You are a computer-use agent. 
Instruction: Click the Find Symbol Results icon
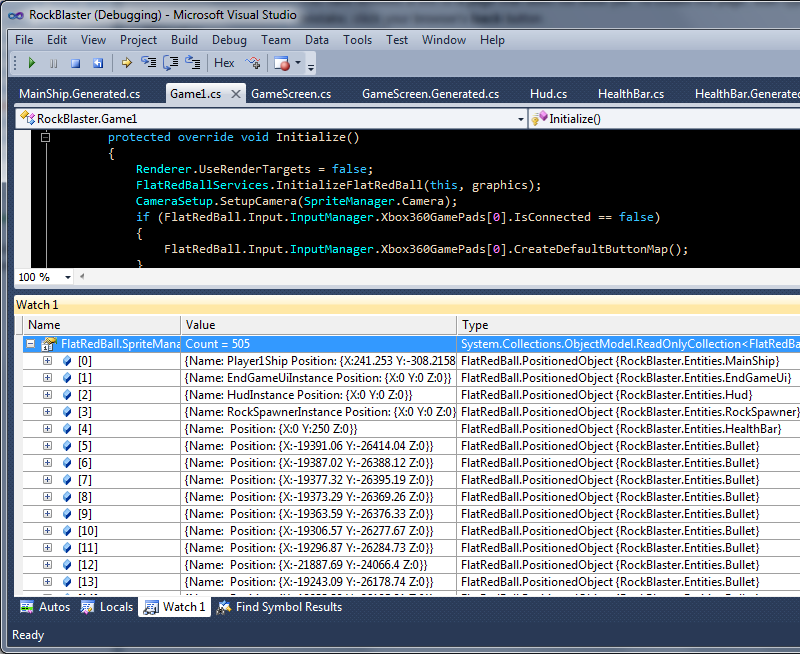224,607
